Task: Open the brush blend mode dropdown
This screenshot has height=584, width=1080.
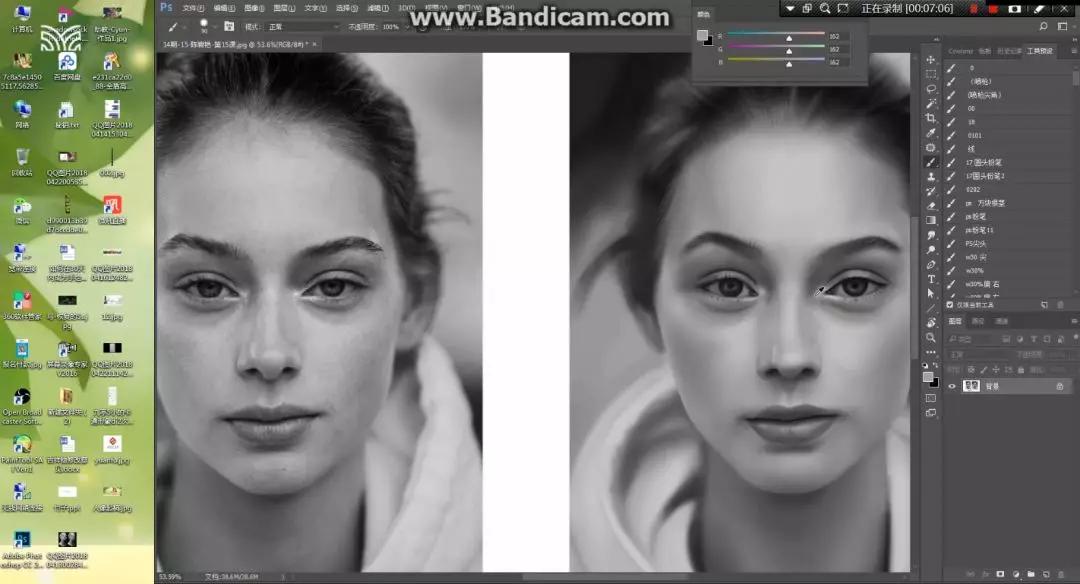Action: [302, 26]
